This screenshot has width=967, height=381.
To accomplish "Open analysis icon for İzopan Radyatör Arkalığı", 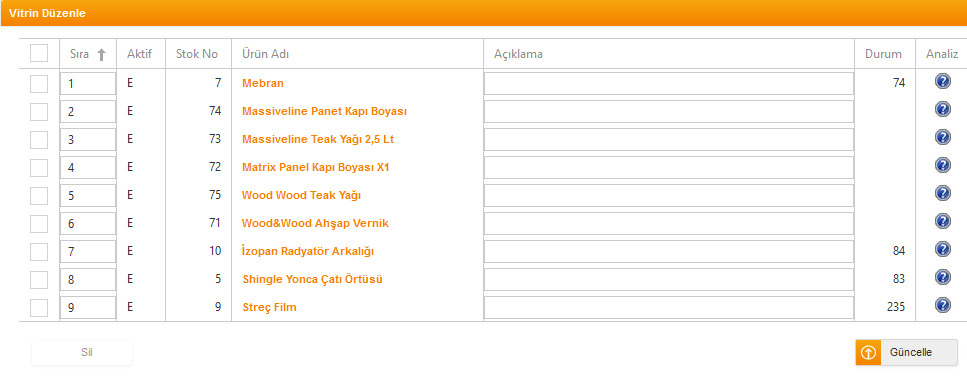I will (942, 249).
